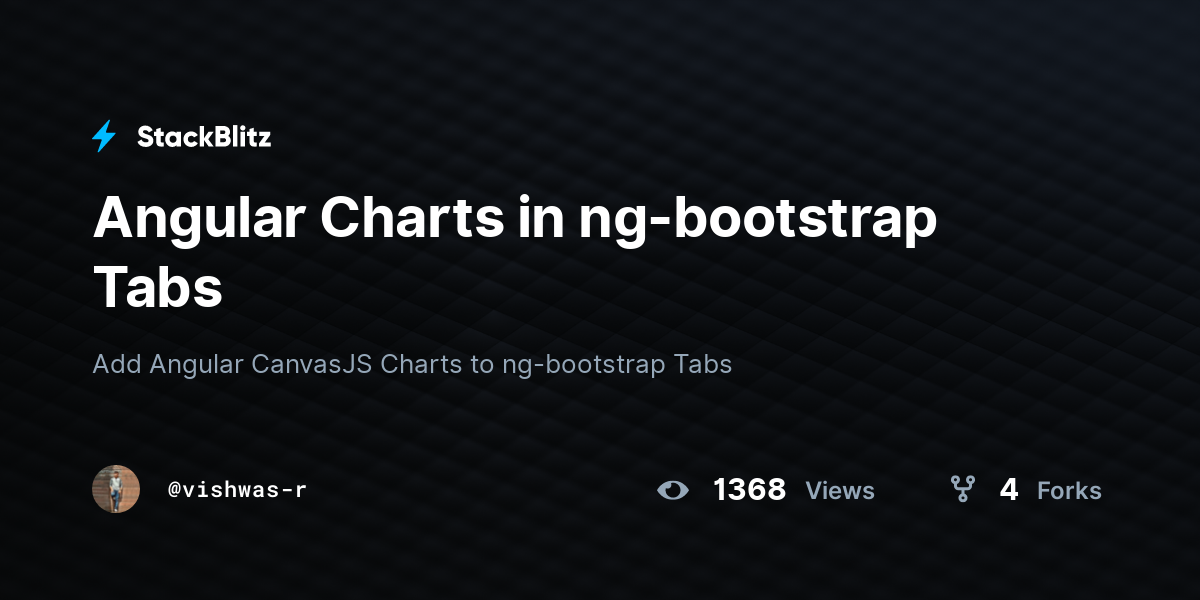Image resolution: width=1200 pixels, height=600 pixels.
Task: Click the eye views icon
Action: [x=673, y=490]
